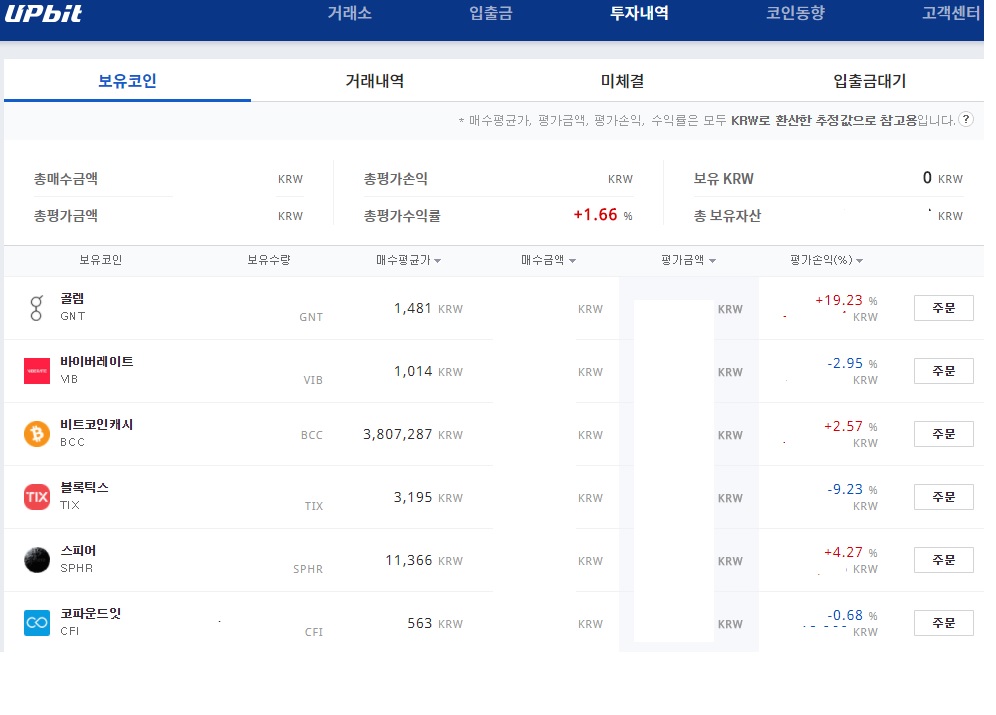
Task: Open the 거래소 menu
Action: click(349, 14)
